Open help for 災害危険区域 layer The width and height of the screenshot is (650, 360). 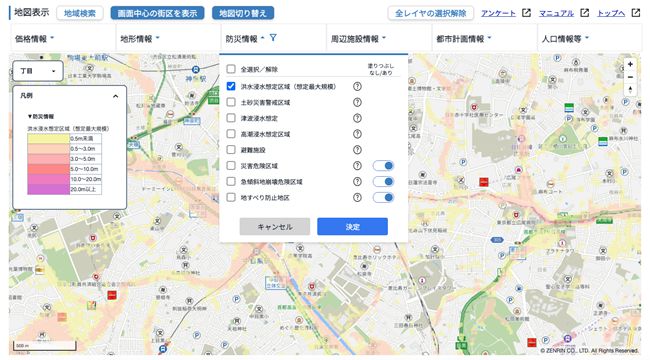pyautogui.click(x=357, y=166)
